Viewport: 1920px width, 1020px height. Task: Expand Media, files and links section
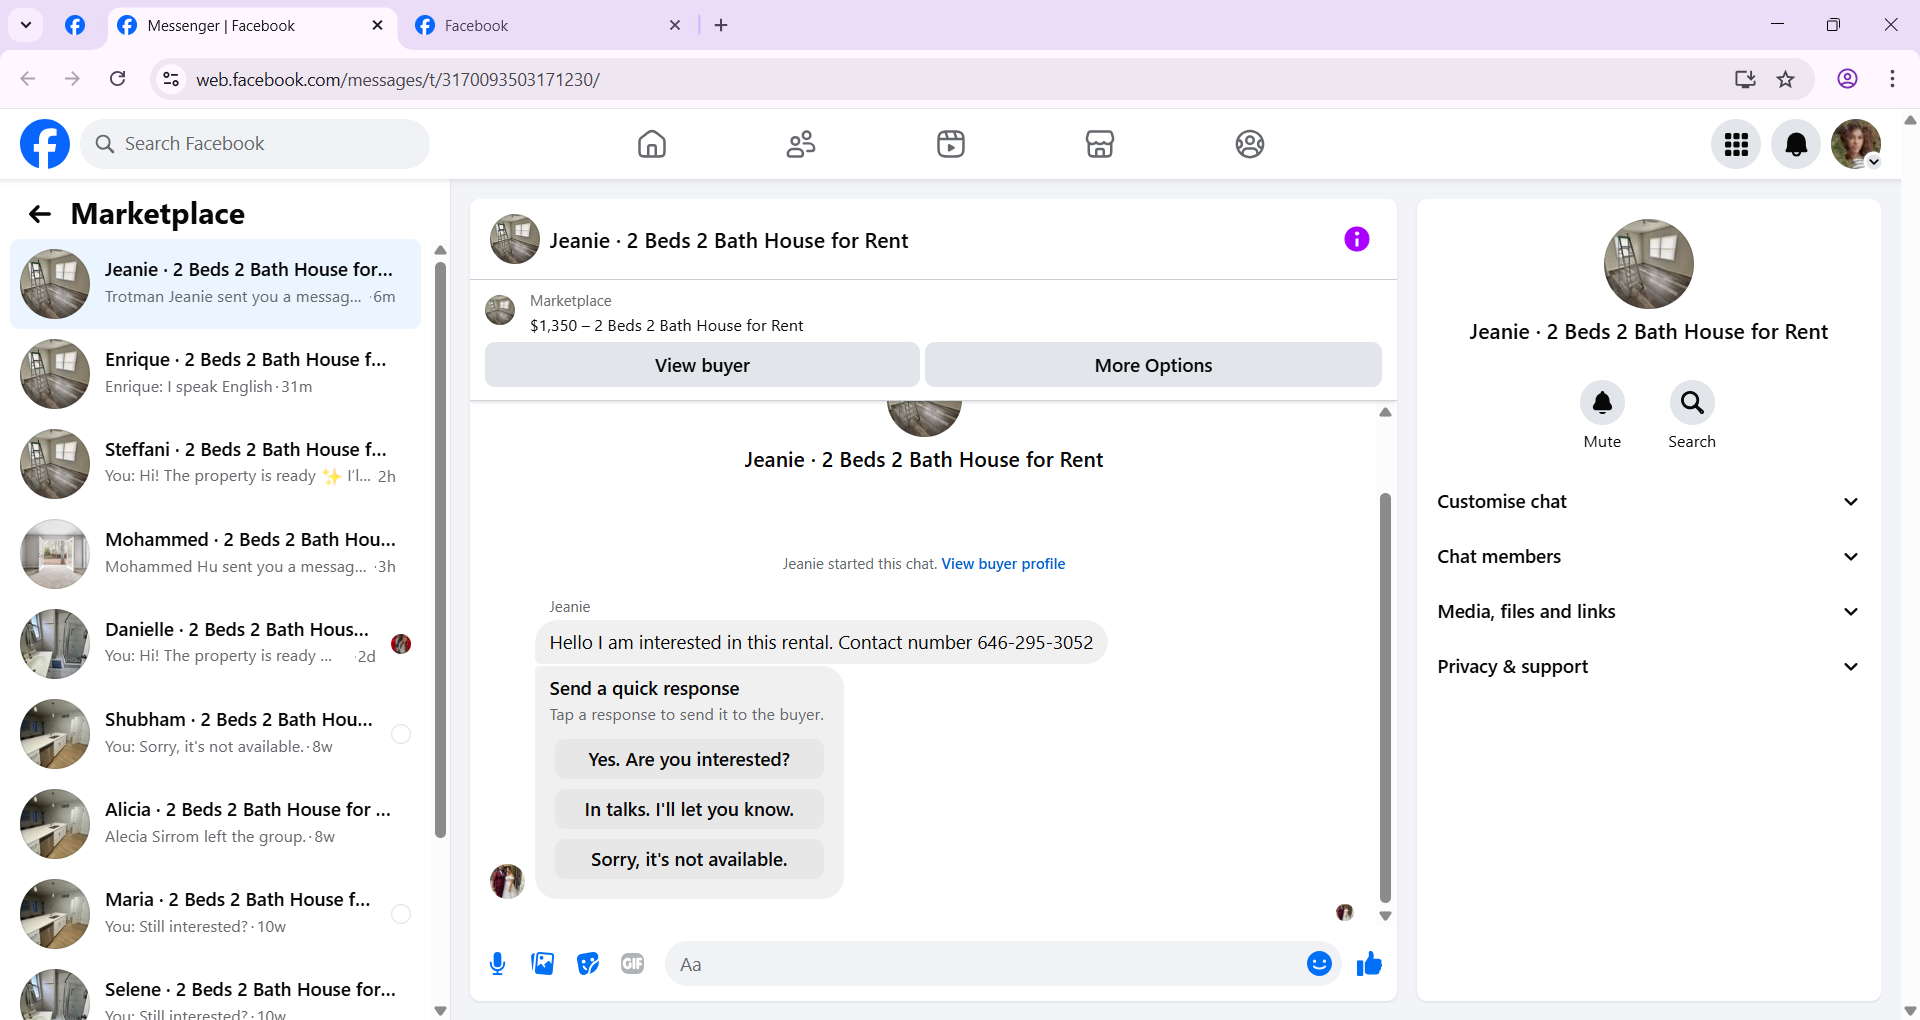coord(1648,612)
